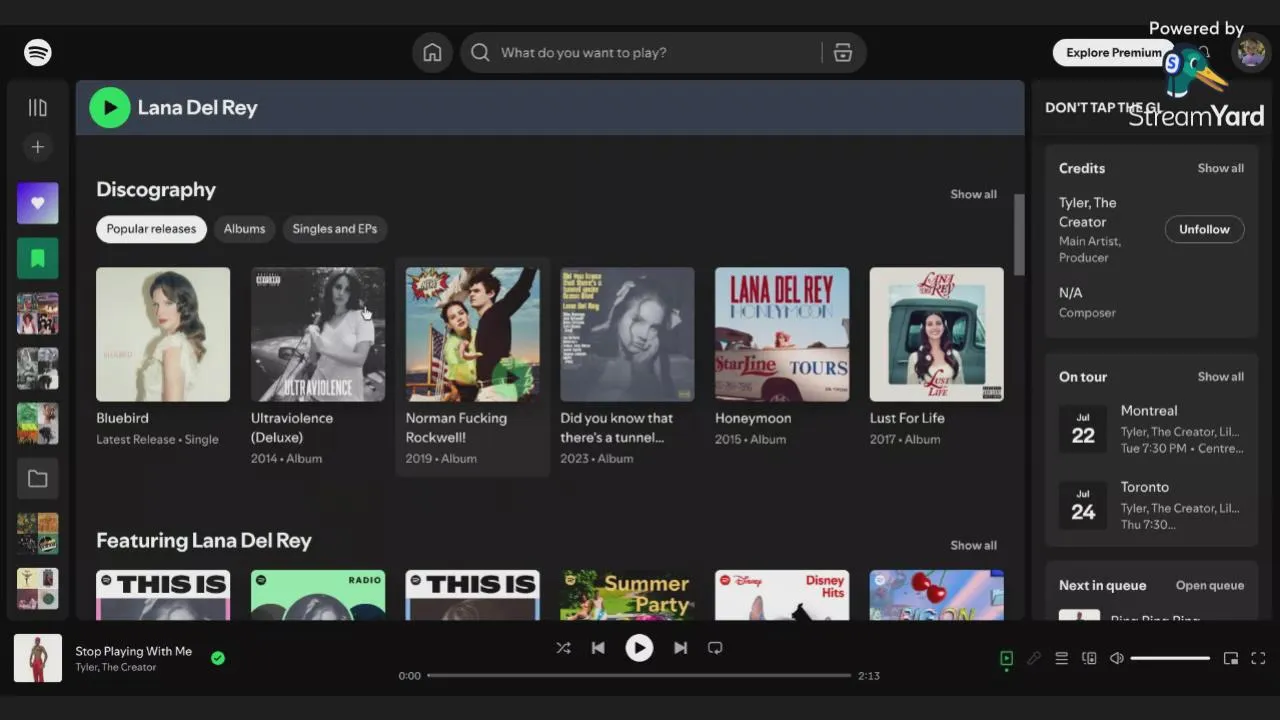
Task: Skip to next track
Action: [680, 648]
